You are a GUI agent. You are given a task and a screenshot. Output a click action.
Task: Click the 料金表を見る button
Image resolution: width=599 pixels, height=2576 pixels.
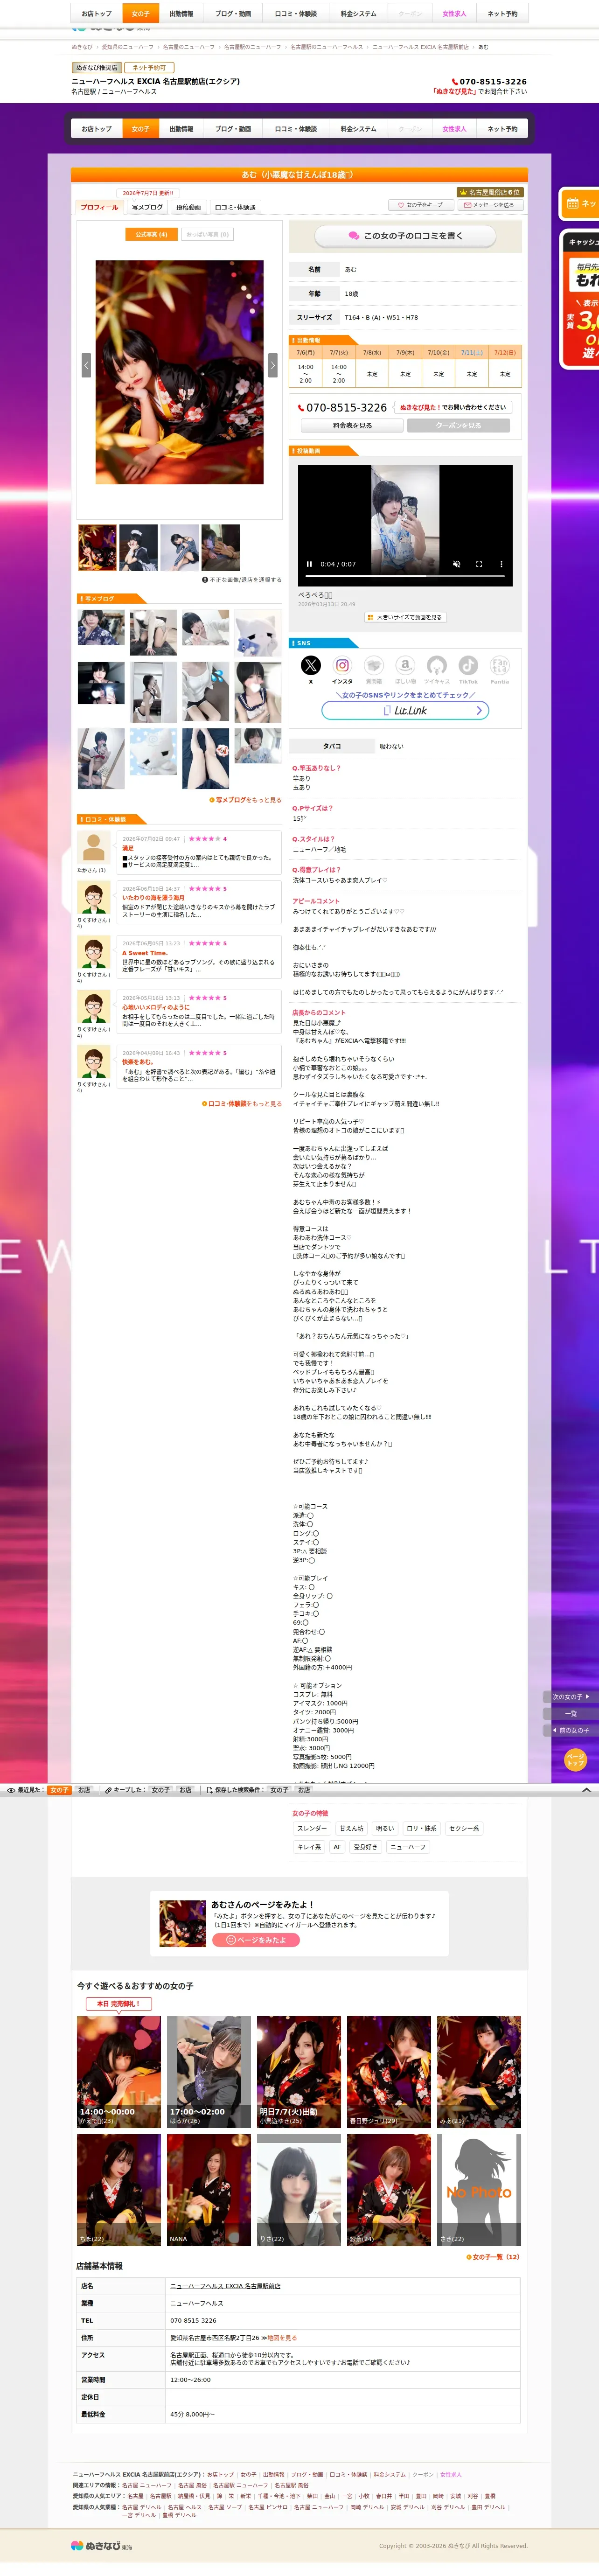point(352,426)
